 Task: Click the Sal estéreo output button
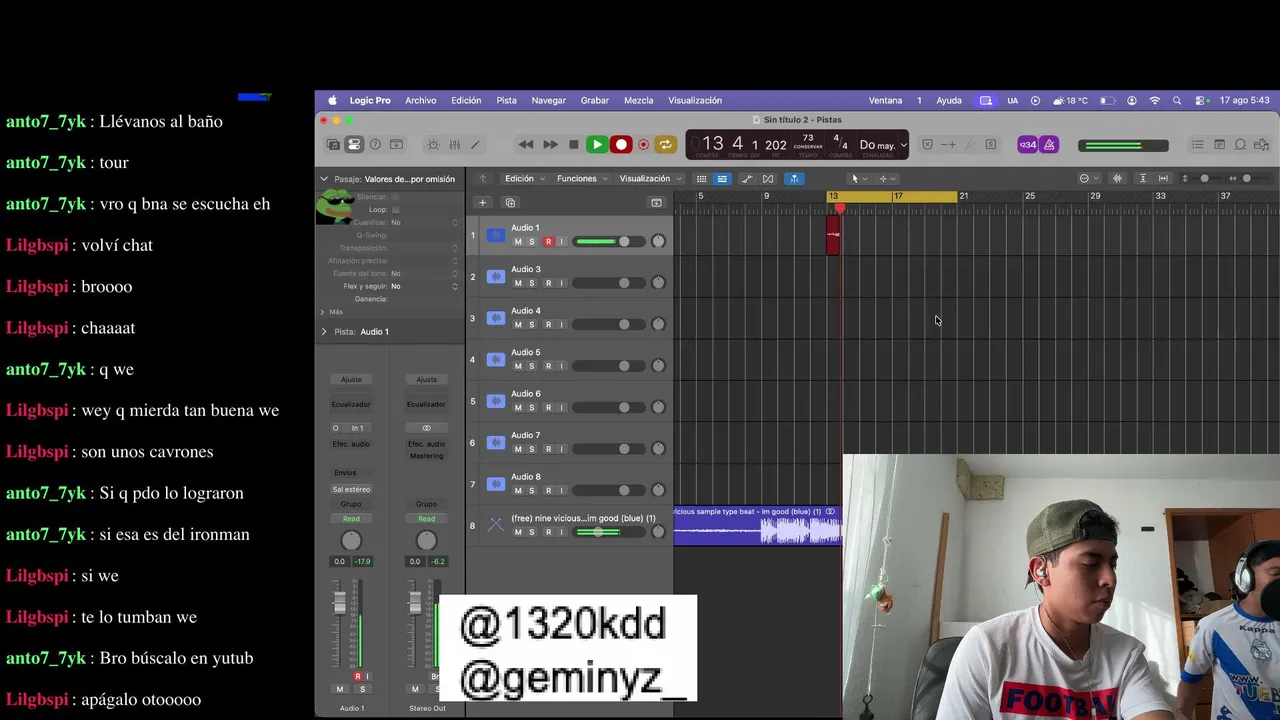tap(351, 489)
